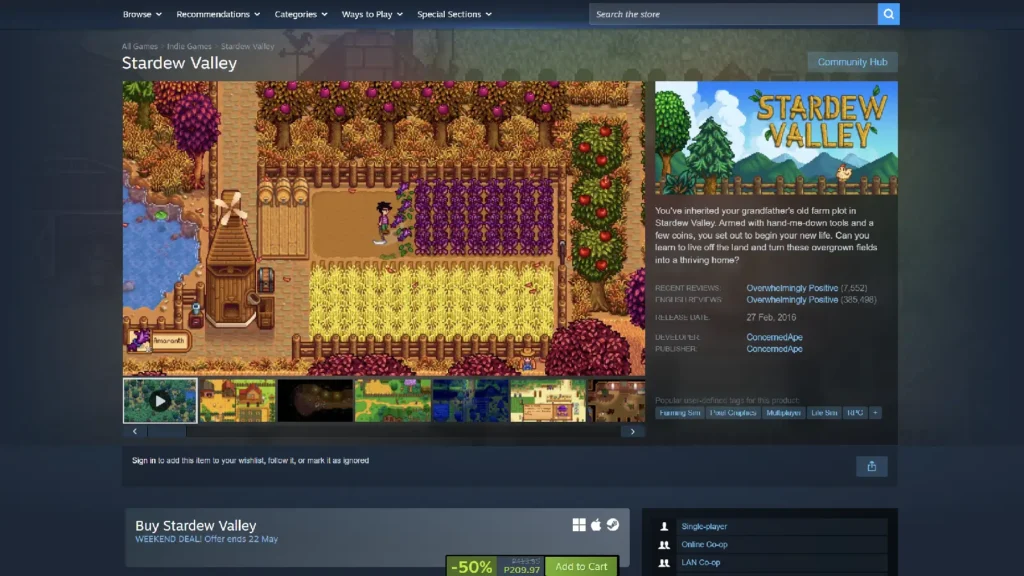The width and height of the screenshot is (1024, 576).
Task: Click the Windows platform icon
Action: tap(579, 524)
